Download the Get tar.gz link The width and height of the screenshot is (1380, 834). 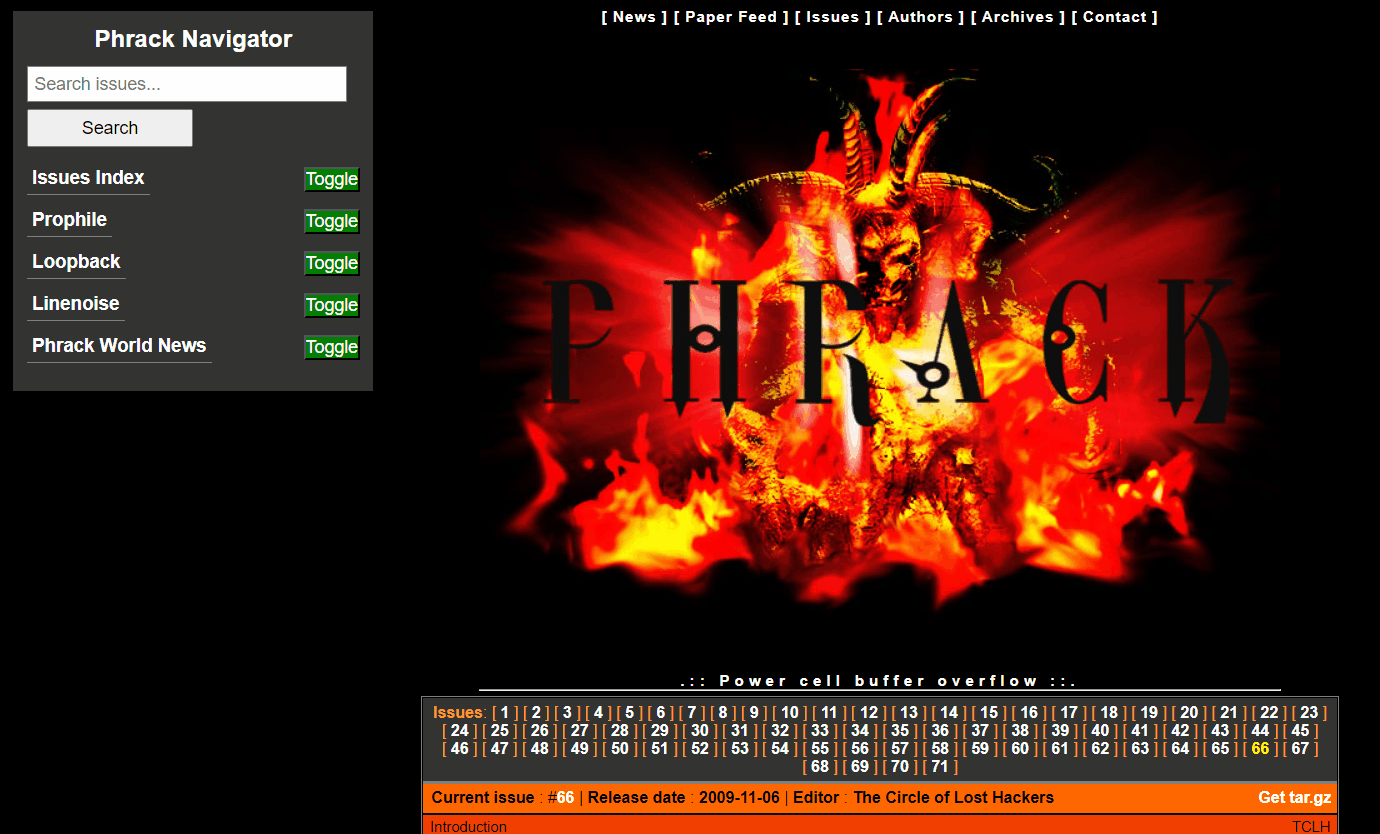(1294, 797)
